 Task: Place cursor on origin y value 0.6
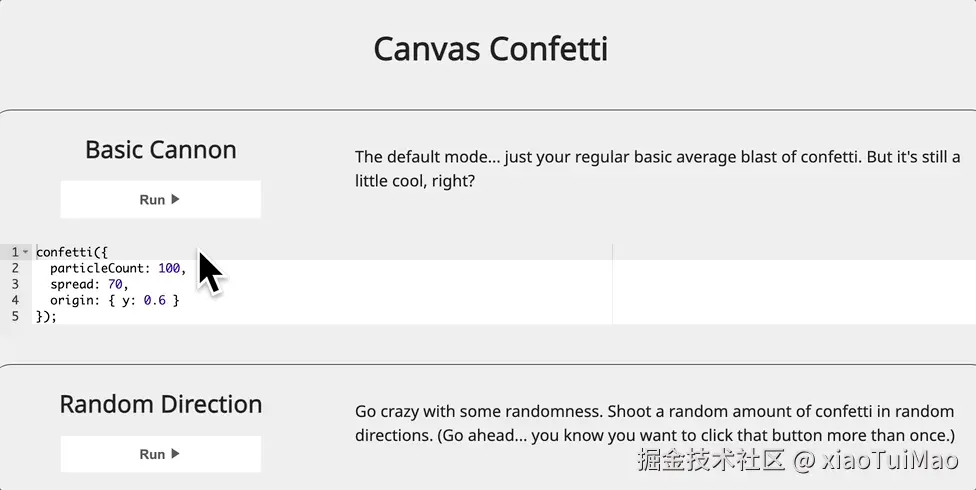[x=155, y=300]
